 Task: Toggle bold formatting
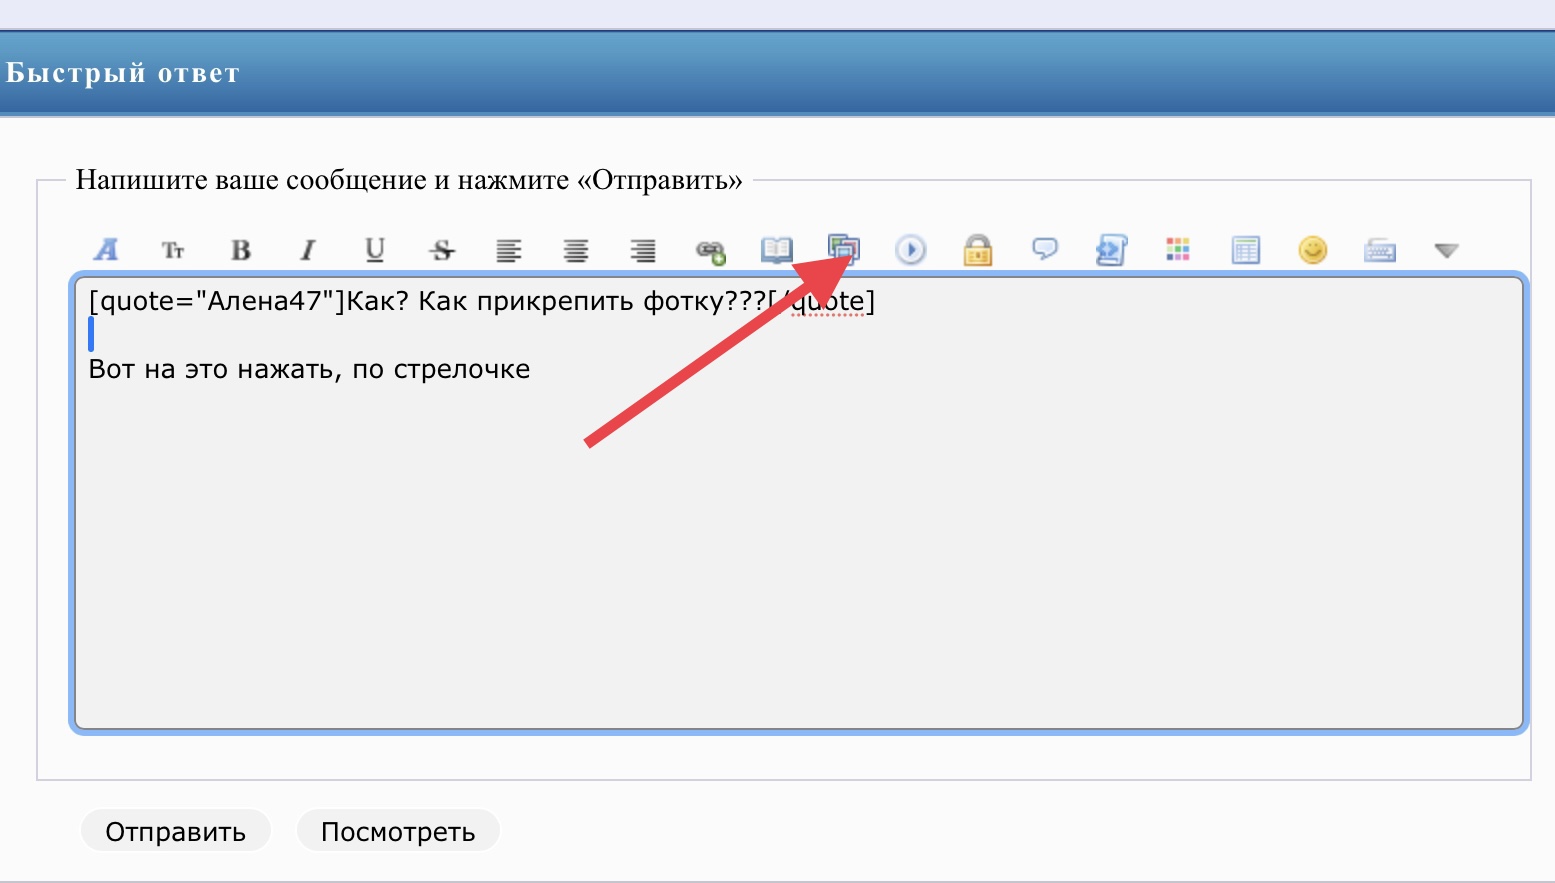tap(241, 250)
